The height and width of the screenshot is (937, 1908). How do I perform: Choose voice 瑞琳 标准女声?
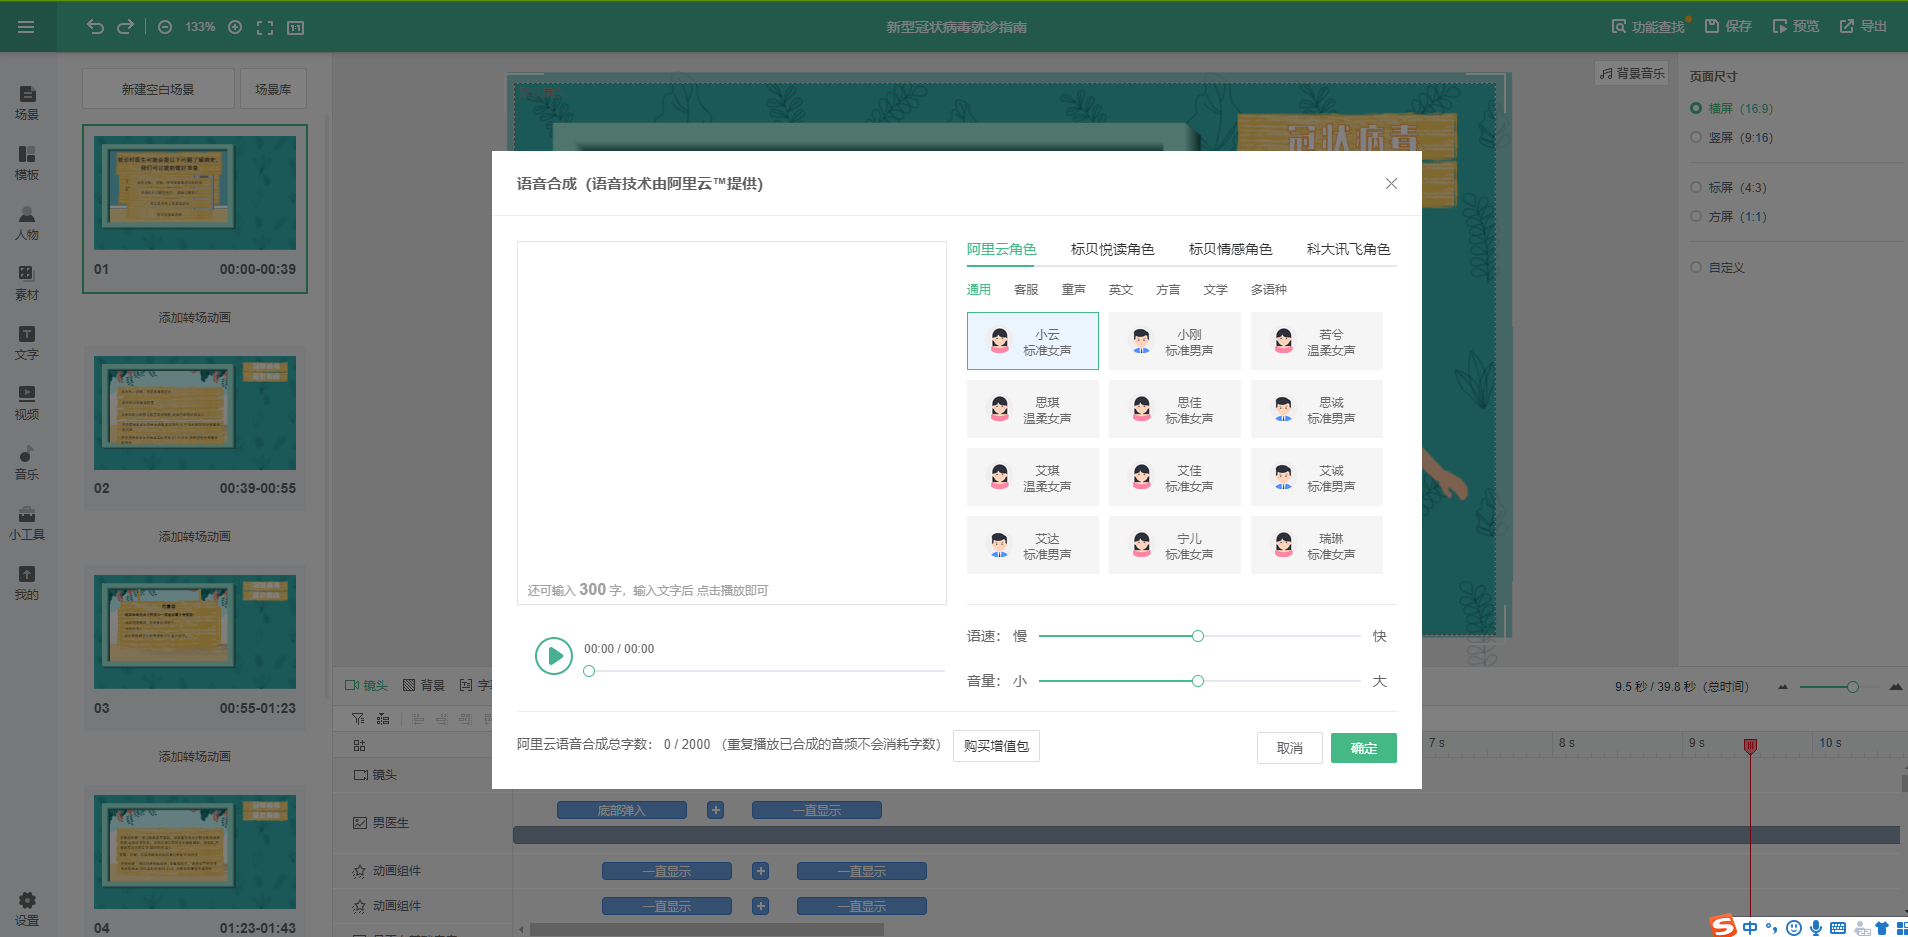click(1317, 545)
